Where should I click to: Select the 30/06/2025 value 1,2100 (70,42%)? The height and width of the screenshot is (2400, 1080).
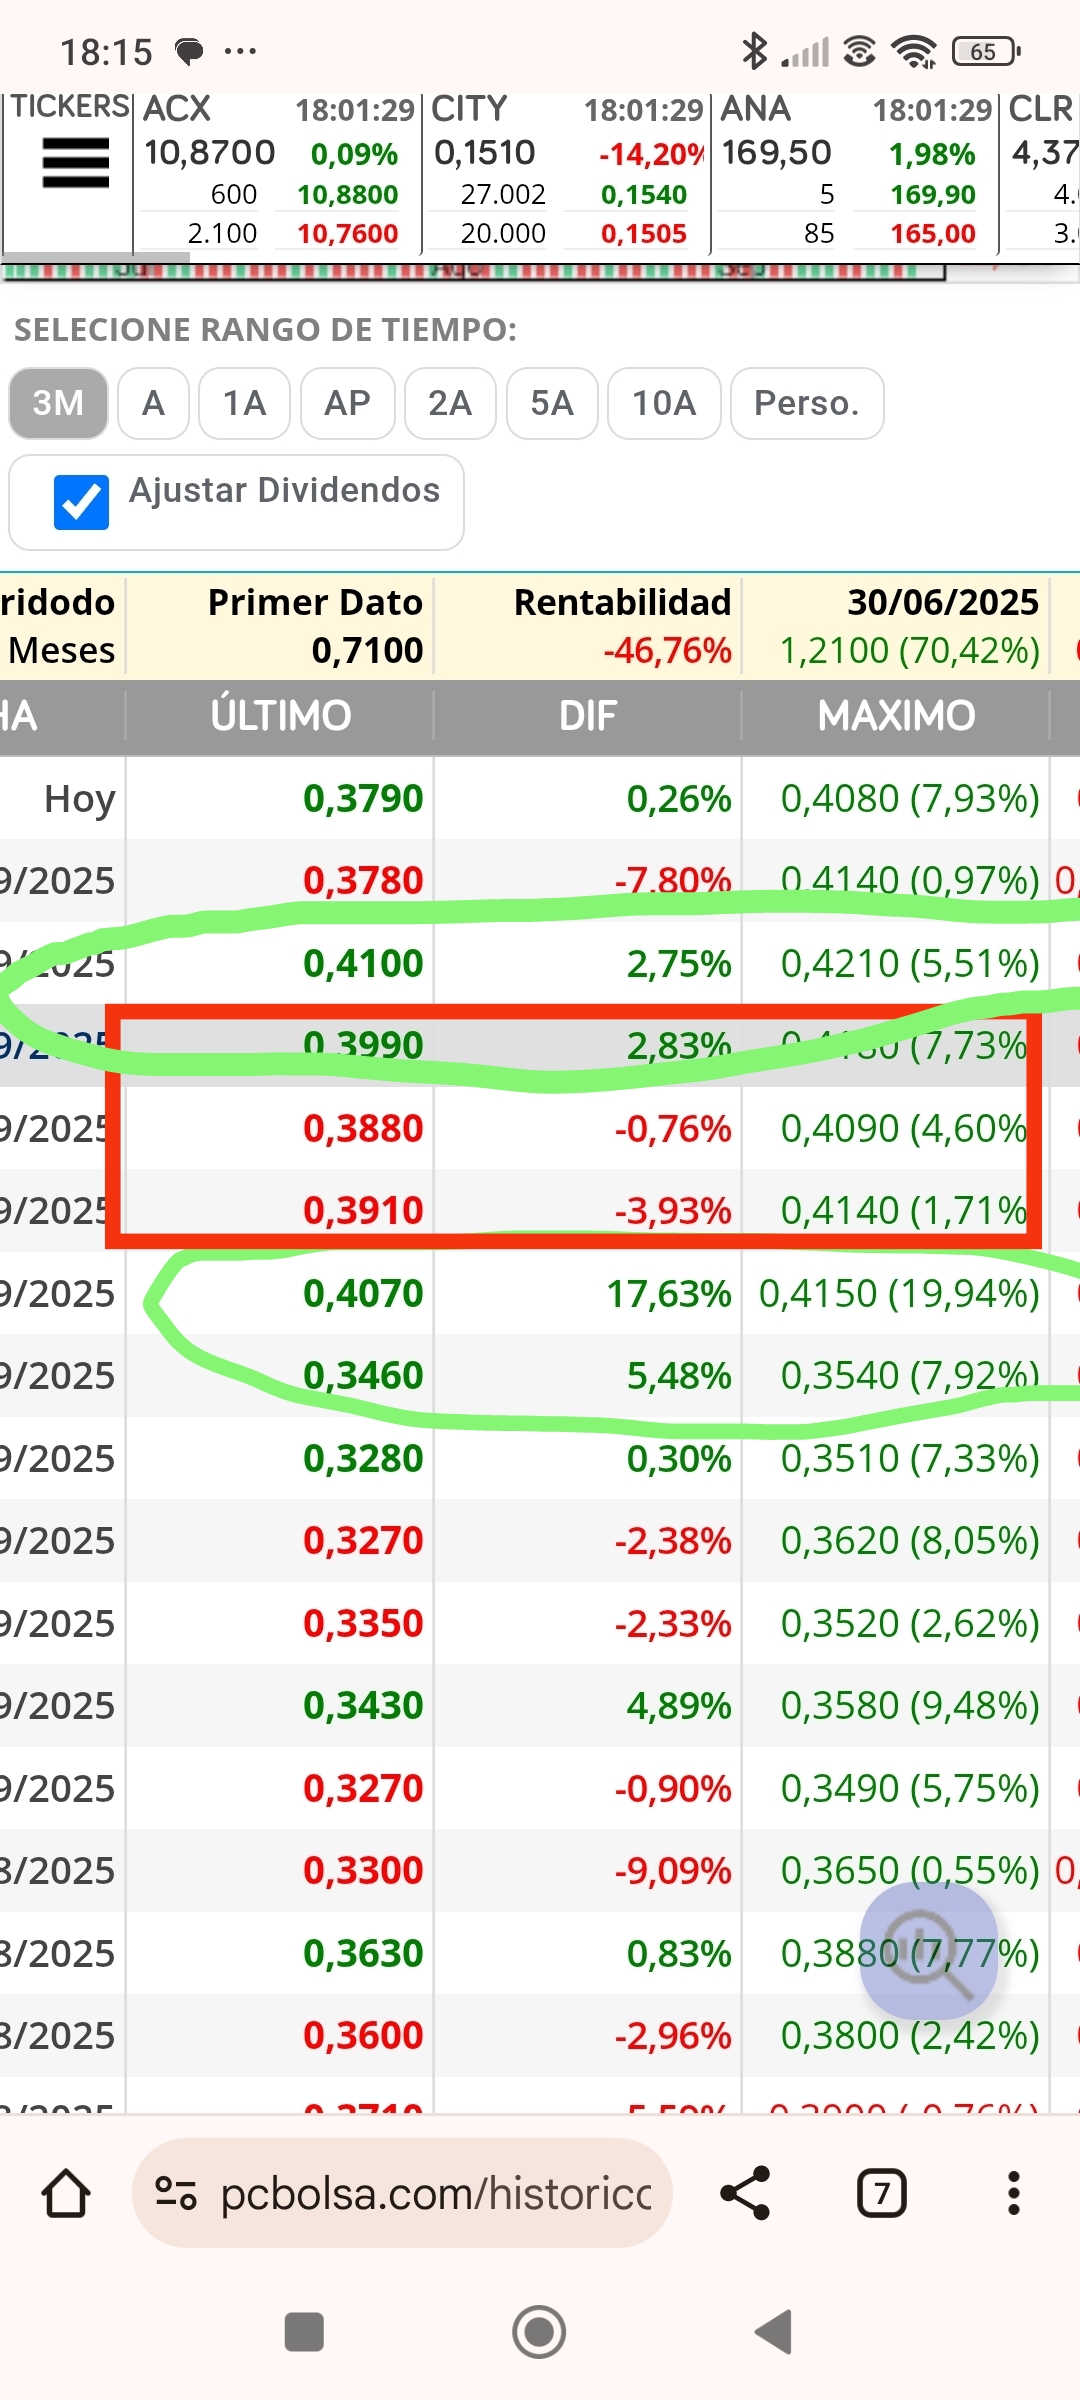[x=910, y=651]
